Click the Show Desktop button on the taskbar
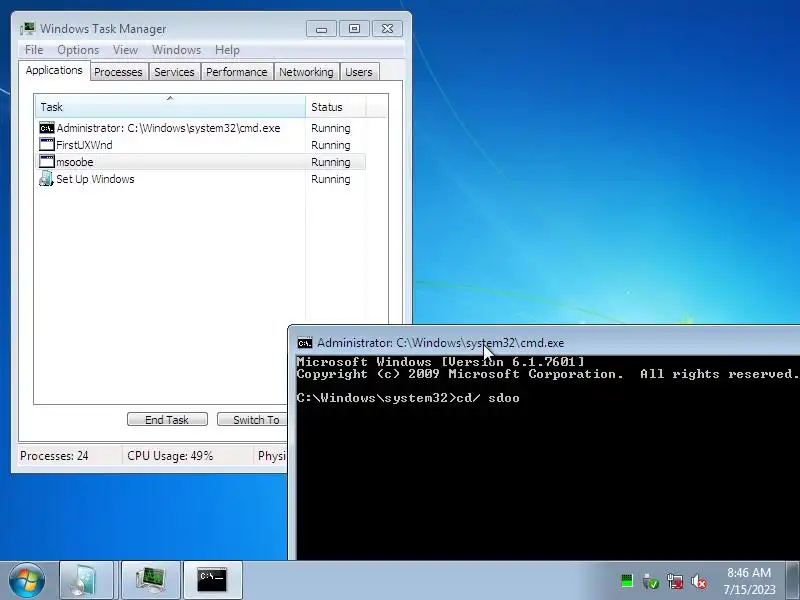This screenshot has width=800, height=600. [x=793, y=580]
